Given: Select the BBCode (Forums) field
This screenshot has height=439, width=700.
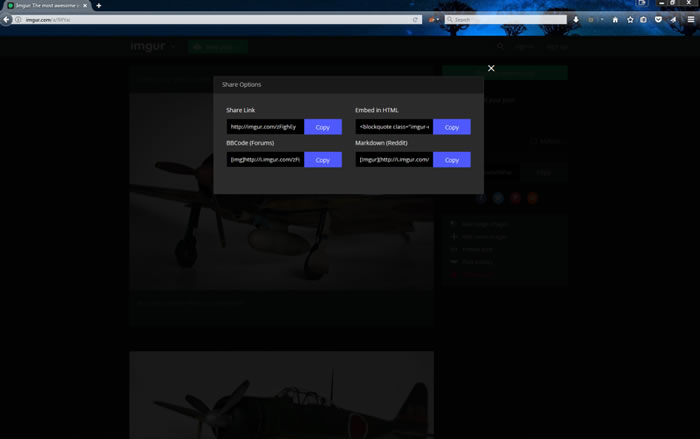Looking at the screenshot, I should 265,159.
